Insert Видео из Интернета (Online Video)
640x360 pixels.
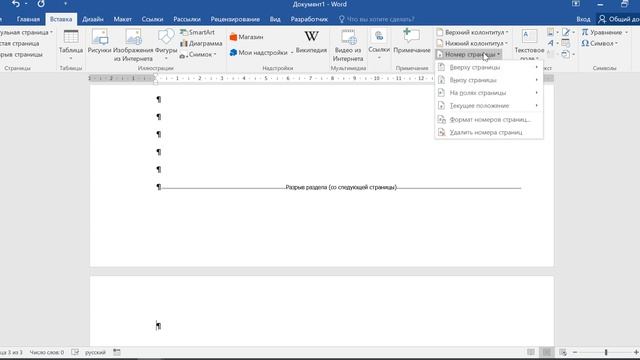[x=348, y=45]
